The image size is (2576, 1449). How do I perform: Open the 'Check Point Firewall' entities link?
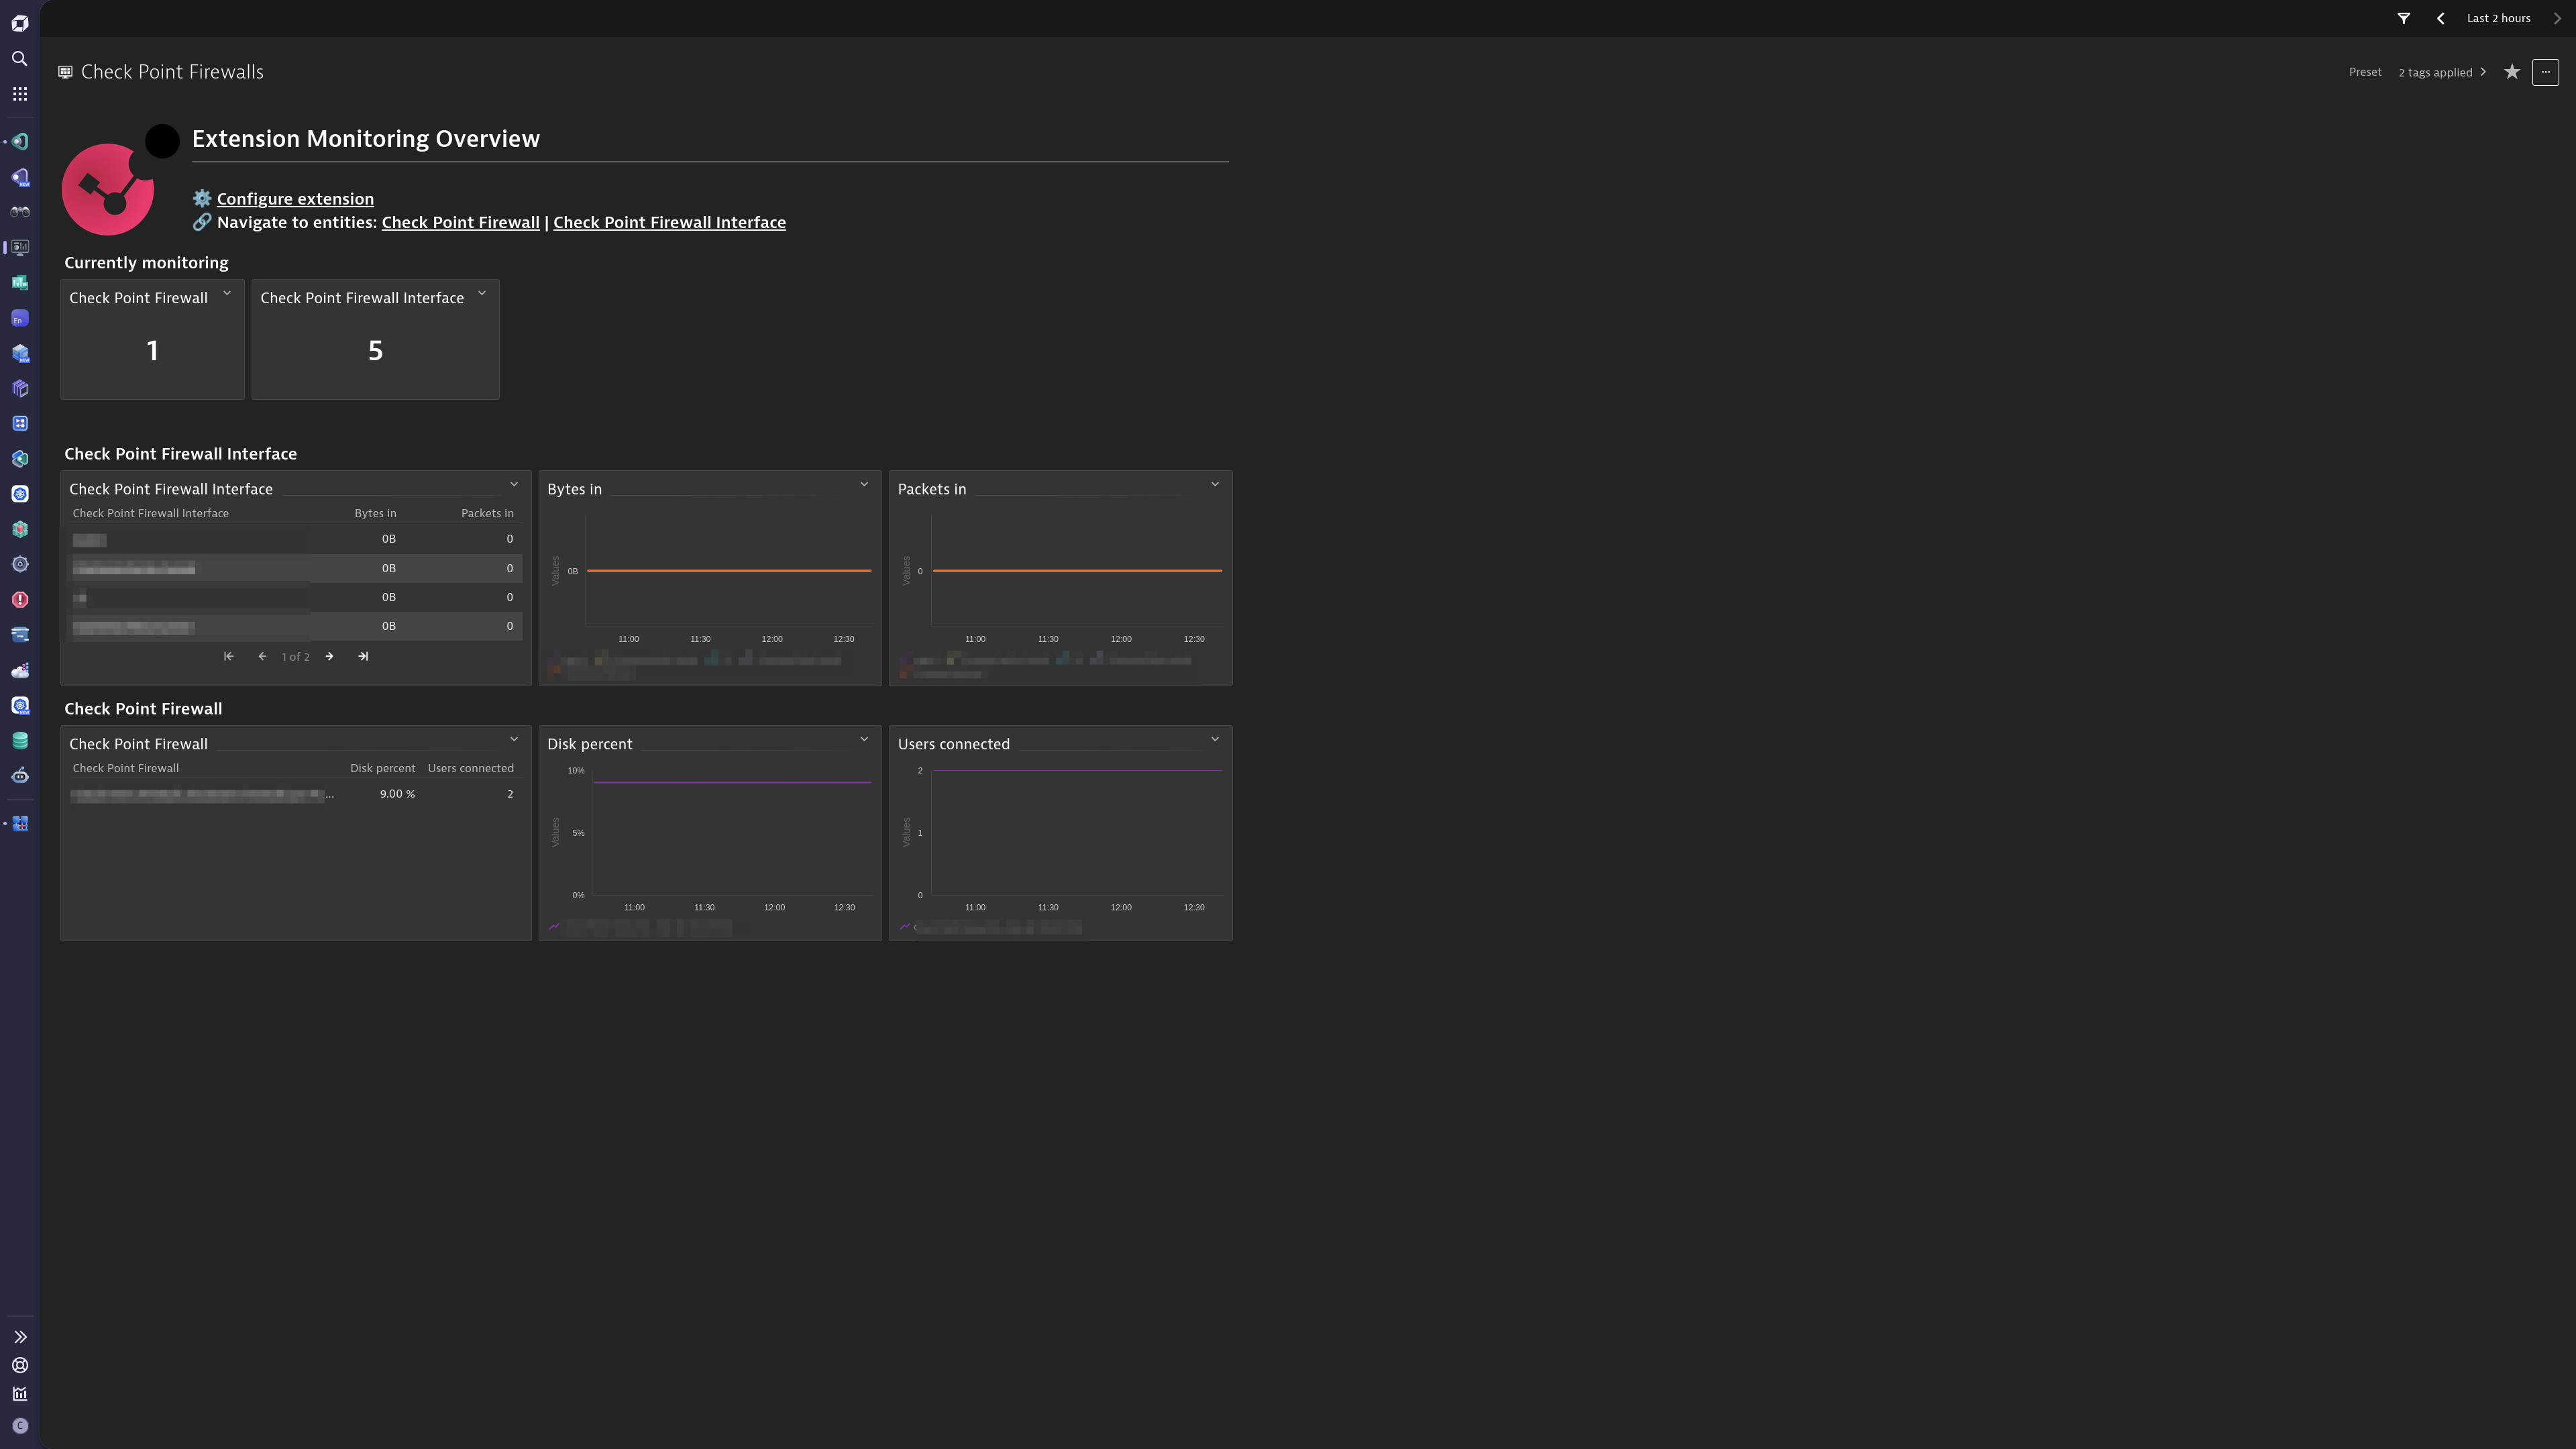460,223
